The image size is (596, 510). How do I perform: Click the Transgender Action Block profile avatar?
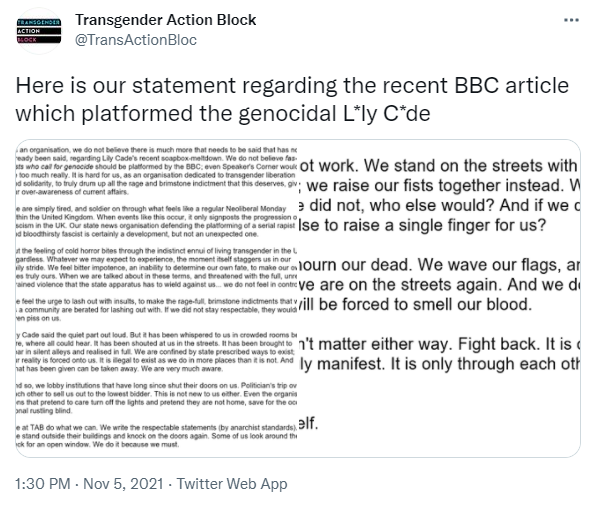click(39, 31)
